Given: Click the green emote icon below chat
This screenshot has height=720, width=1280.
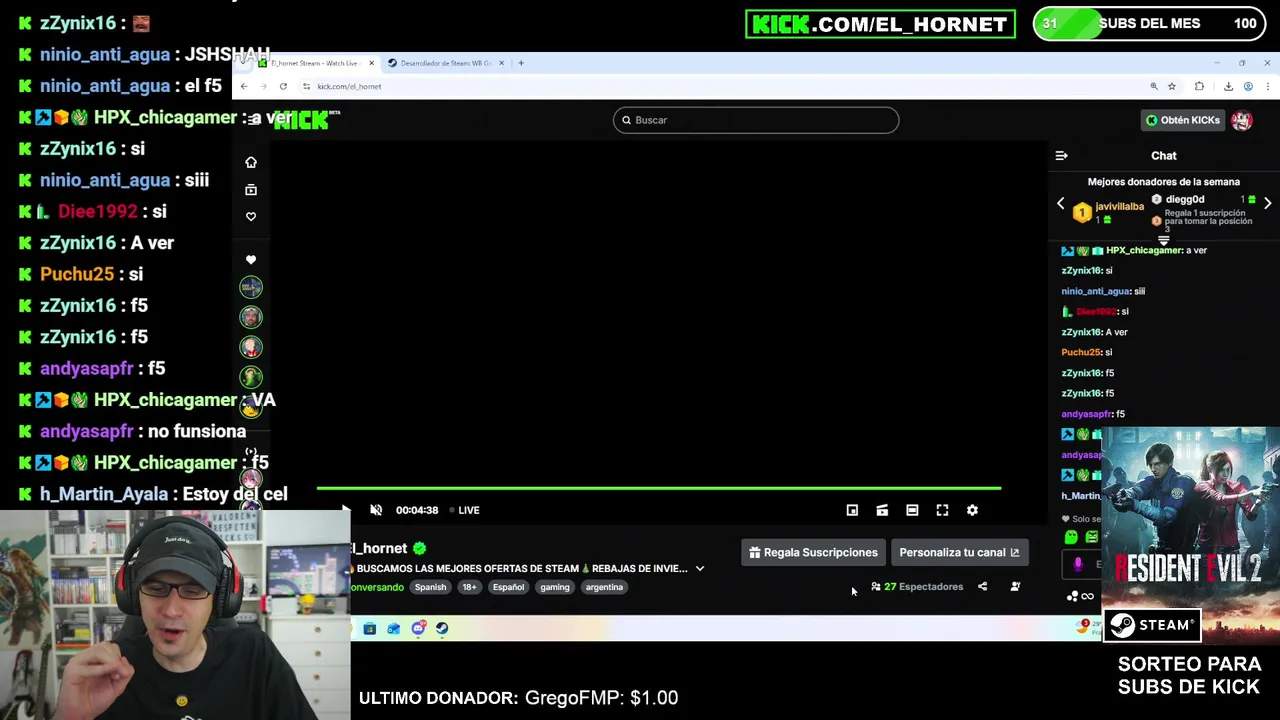Looking at the screenshot, I should [x=1071, y=538].
